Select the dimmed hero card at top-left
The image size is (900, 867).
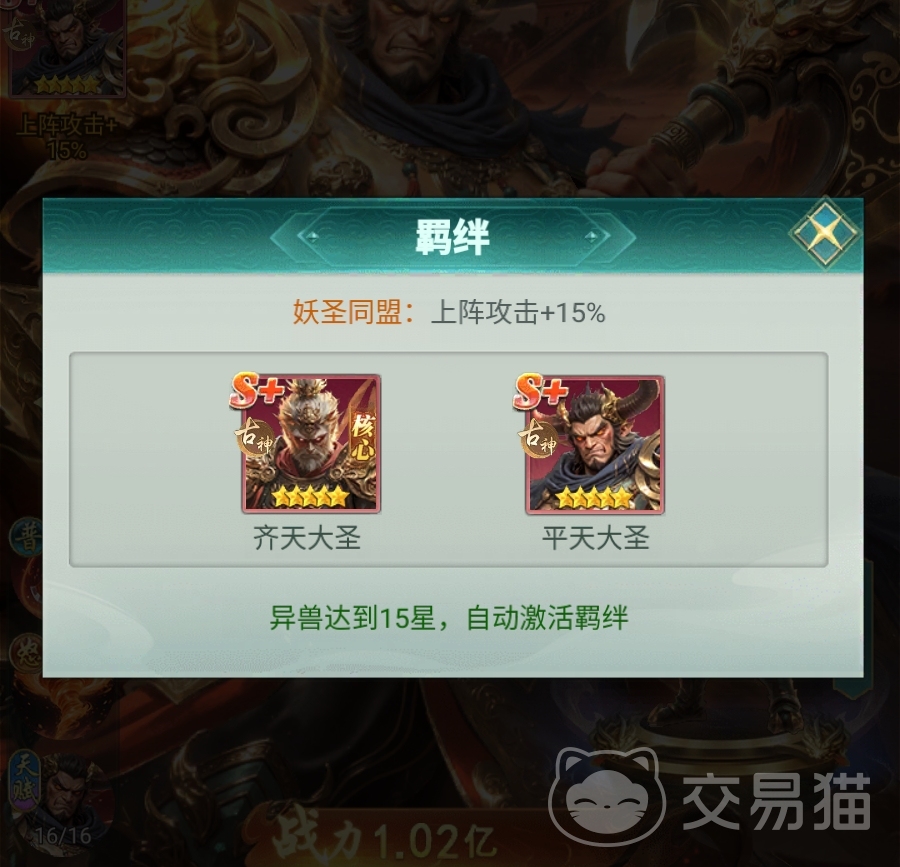click(x=66, y=47)
